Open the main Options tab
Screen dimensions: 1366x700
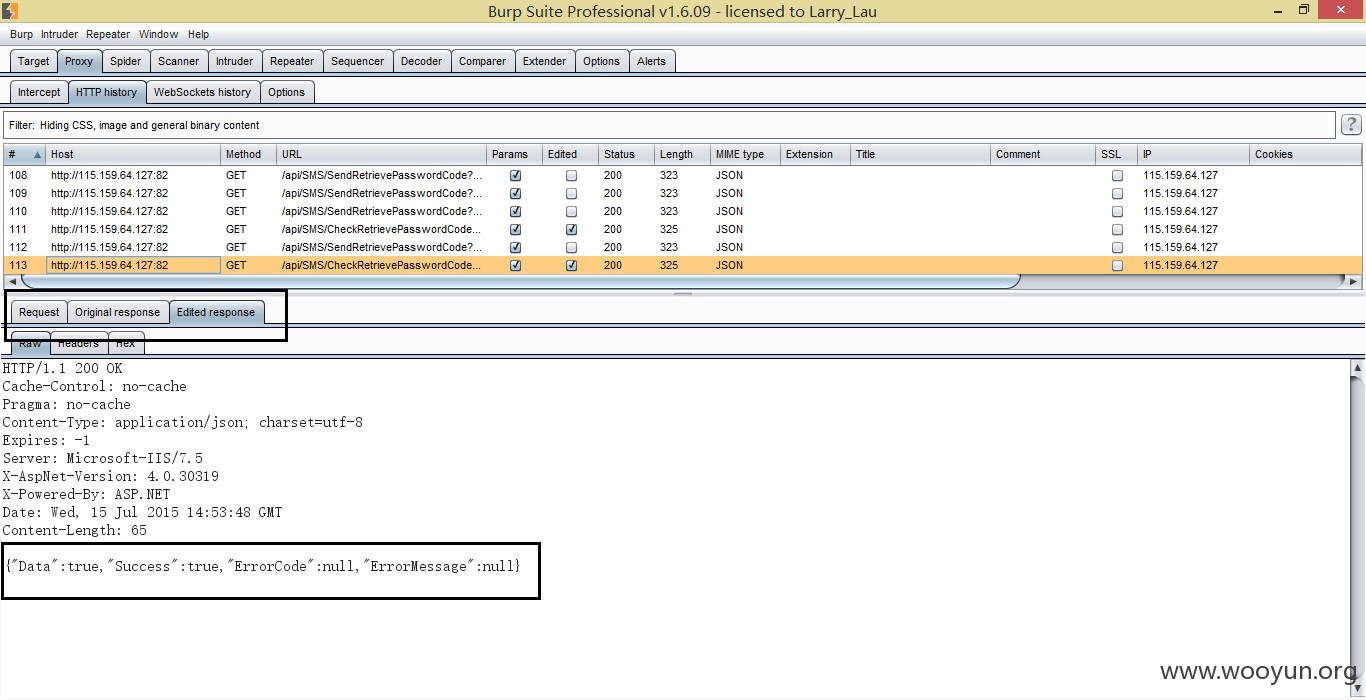pos(601,61)
